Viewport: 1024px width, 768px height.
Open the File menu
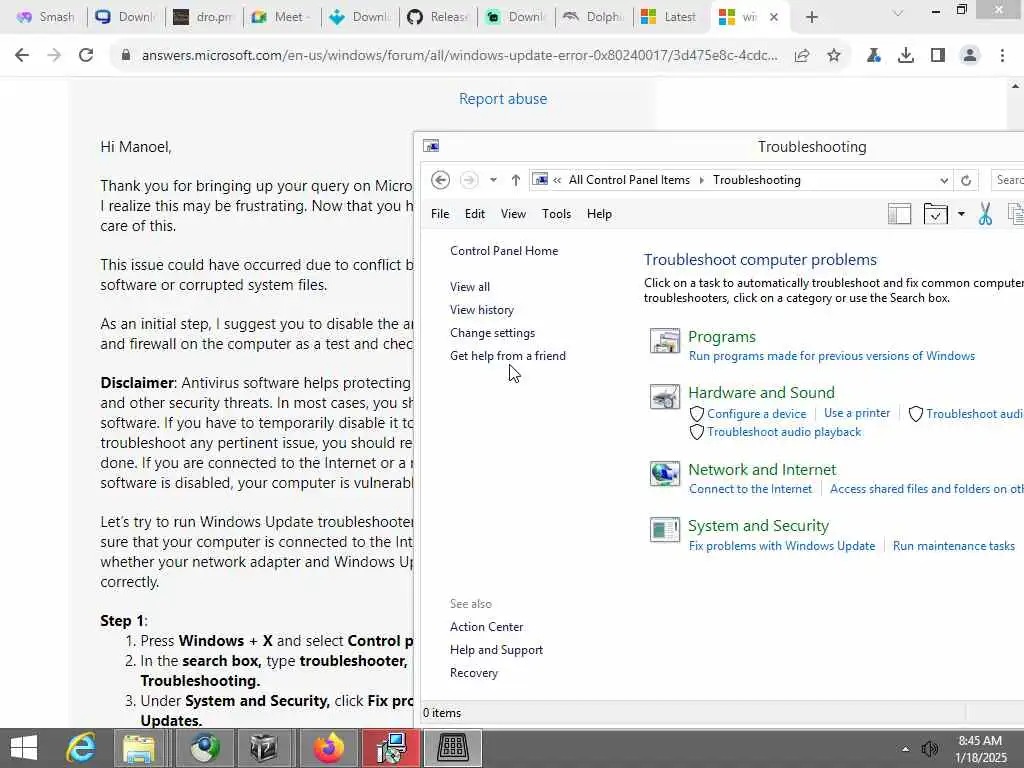[440, 214]
